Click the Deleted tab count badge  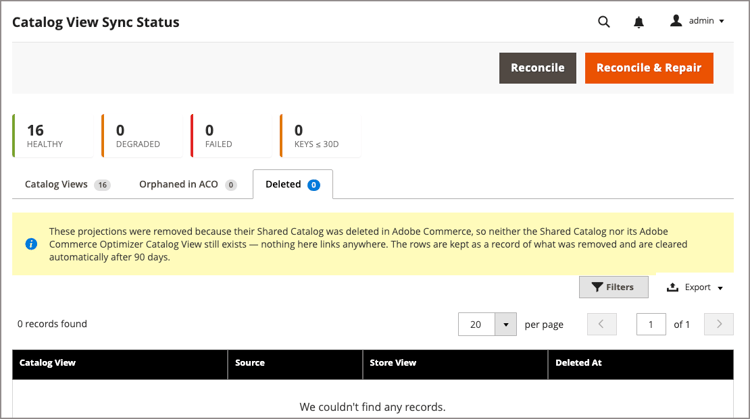tap(314, 185)
